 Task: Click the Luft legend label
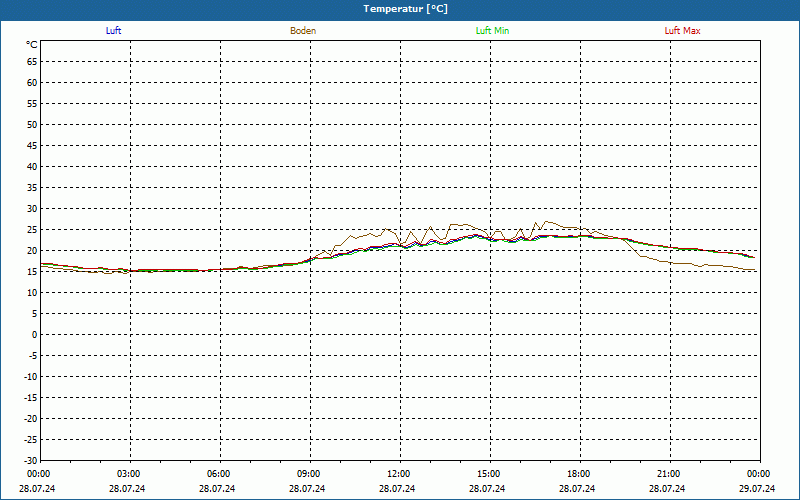pos(113,31)
